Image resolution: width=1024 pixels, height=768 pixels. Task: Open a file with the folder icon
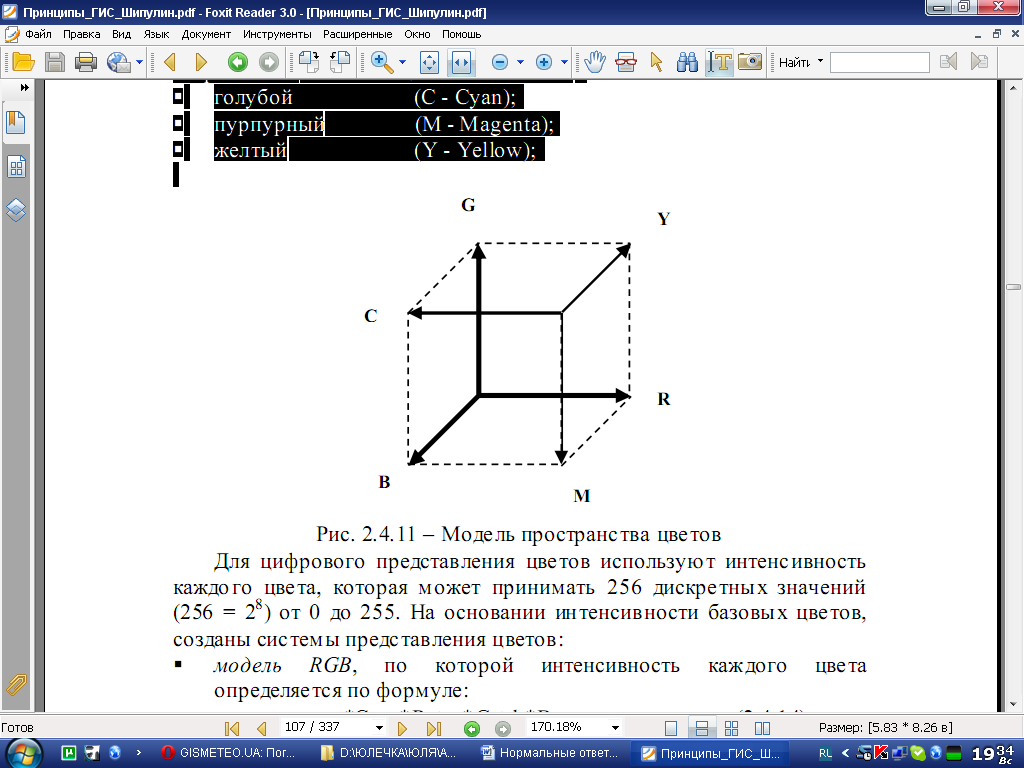[x=24, y=63]
